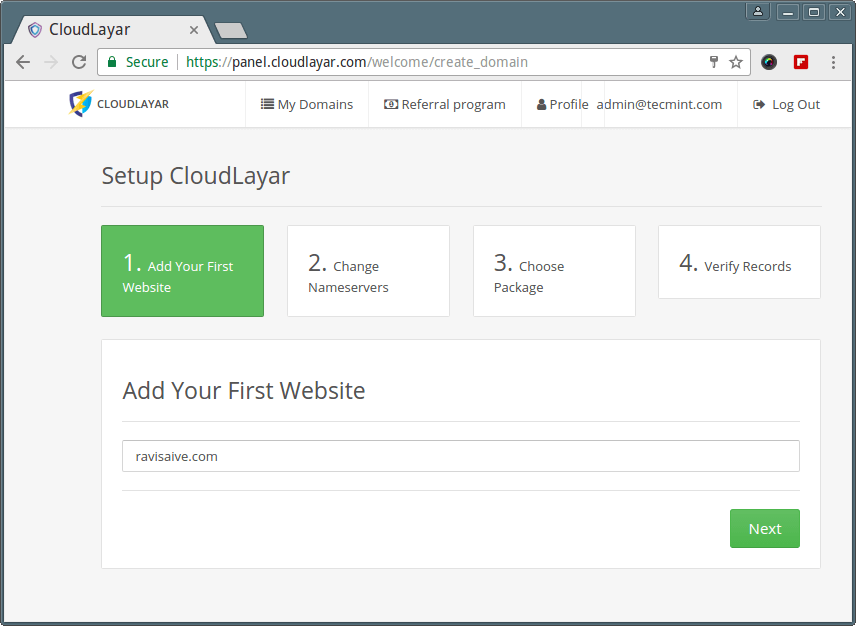This screenshot has height=626, width=856.
Task: Bookmark page with the star icon
Action: 736,62
